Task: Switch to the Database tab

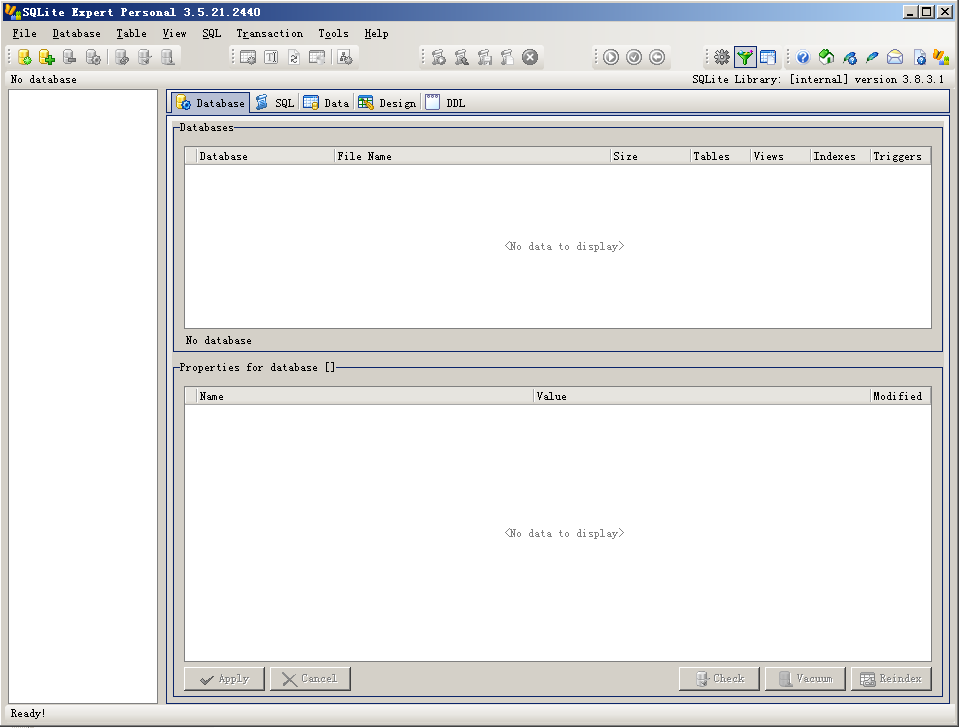Action: [x=210, y=103]
